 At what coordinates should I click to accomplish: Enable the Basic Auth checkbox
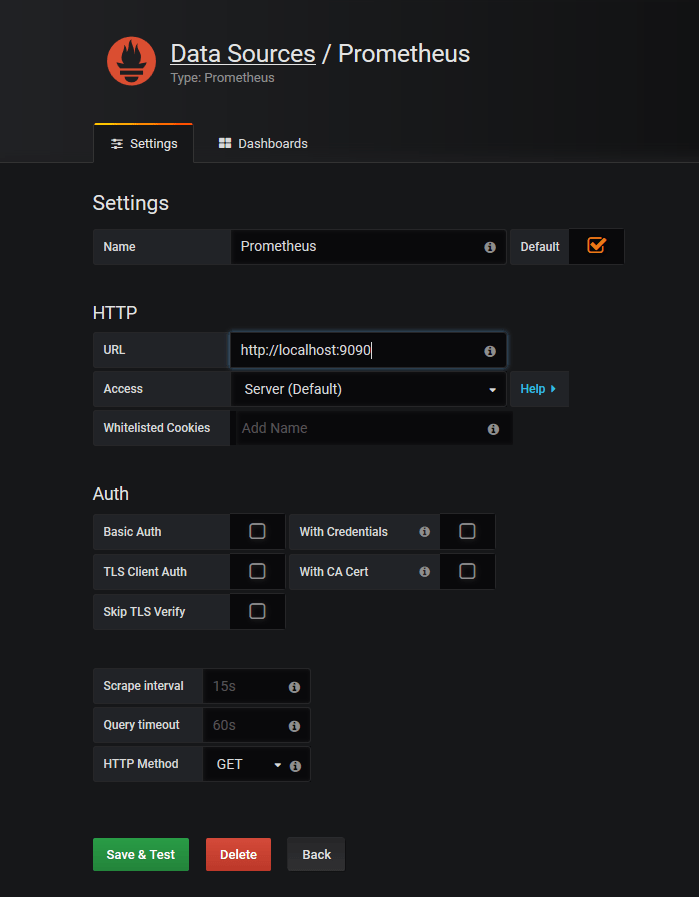click(257, 531)
